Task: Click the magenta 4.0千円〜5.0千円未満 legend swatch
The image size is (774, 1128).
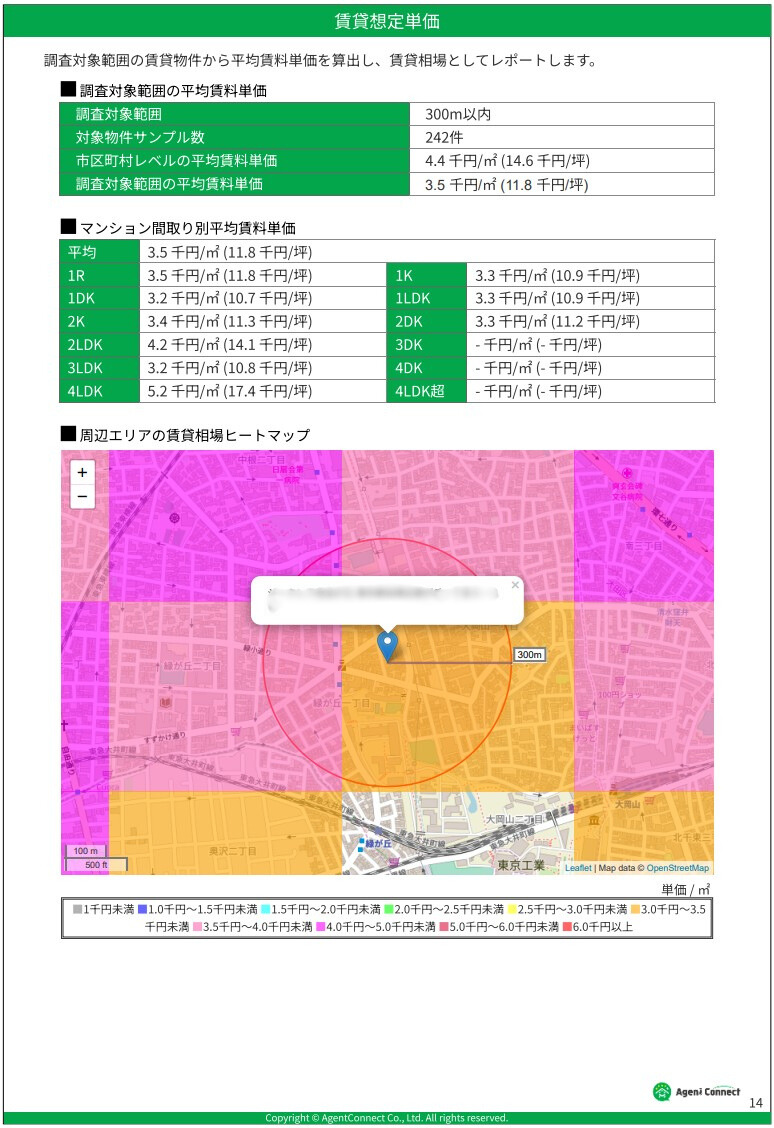Action: coord(320,927)
